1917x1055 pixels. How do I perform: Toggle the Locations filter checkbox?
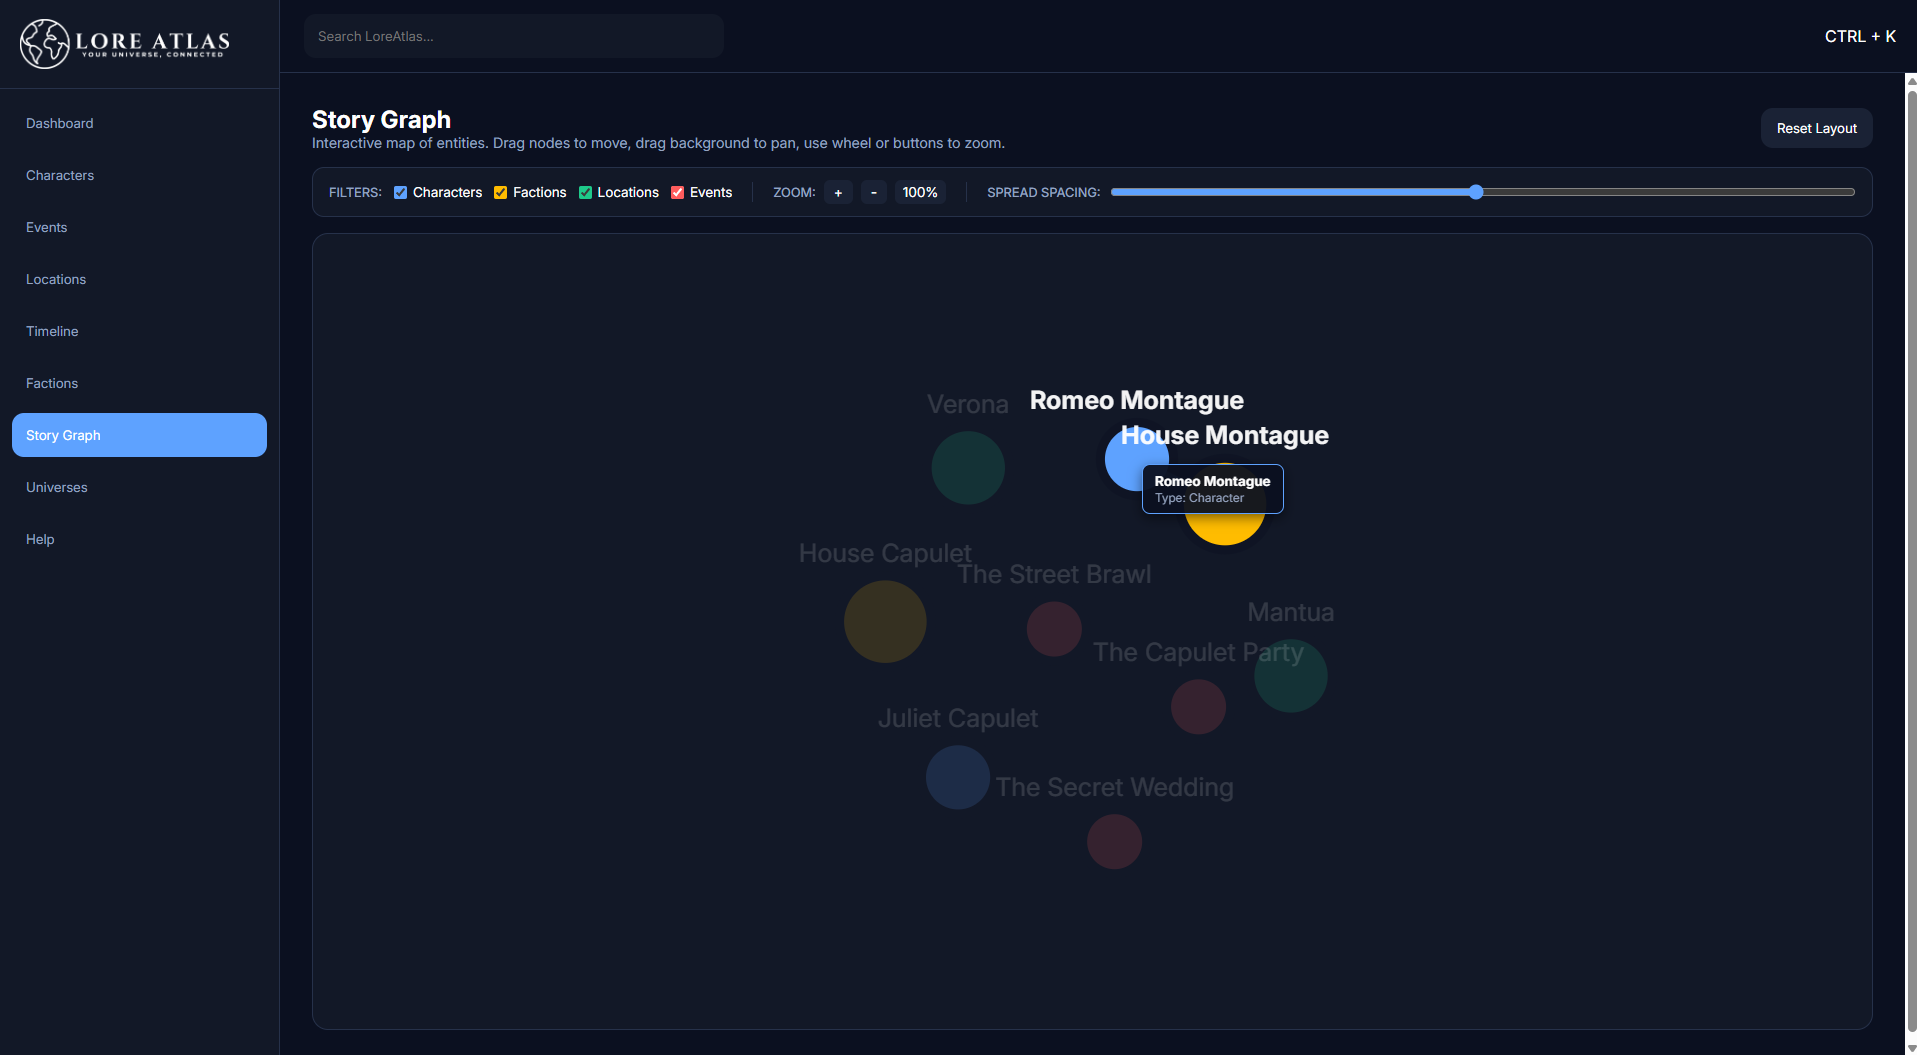(x=585, y=192)
